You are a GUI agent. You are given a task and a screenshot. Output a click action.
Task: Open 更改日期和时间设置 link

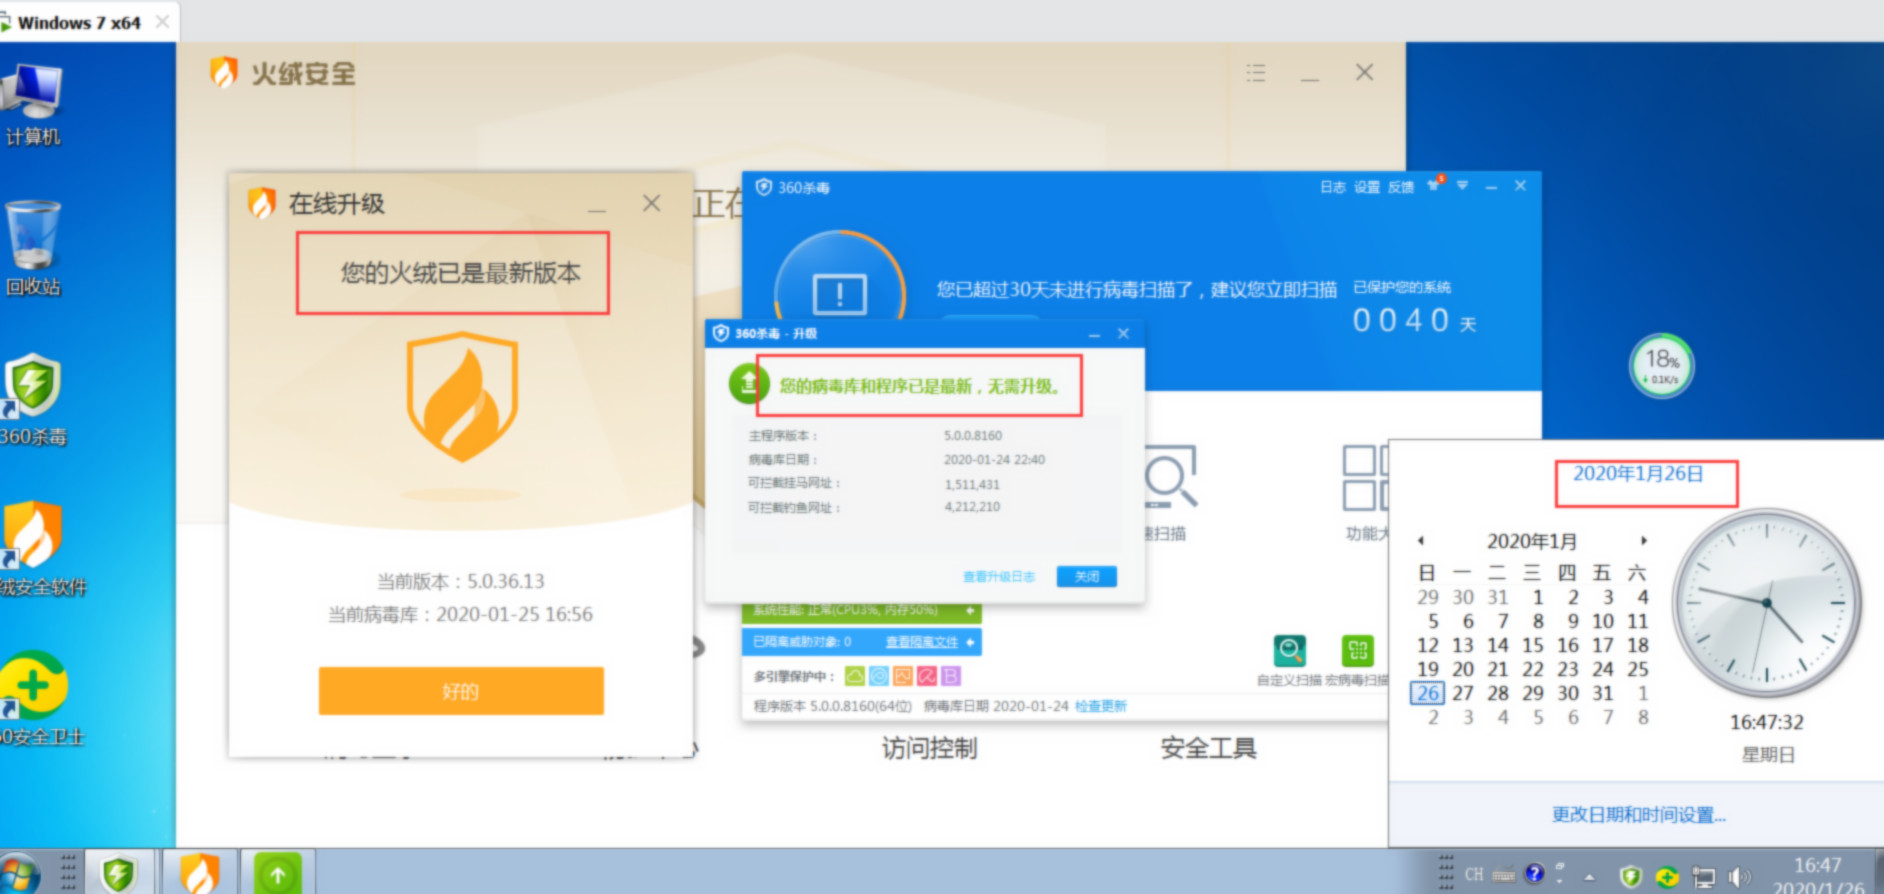(1638, 815)
